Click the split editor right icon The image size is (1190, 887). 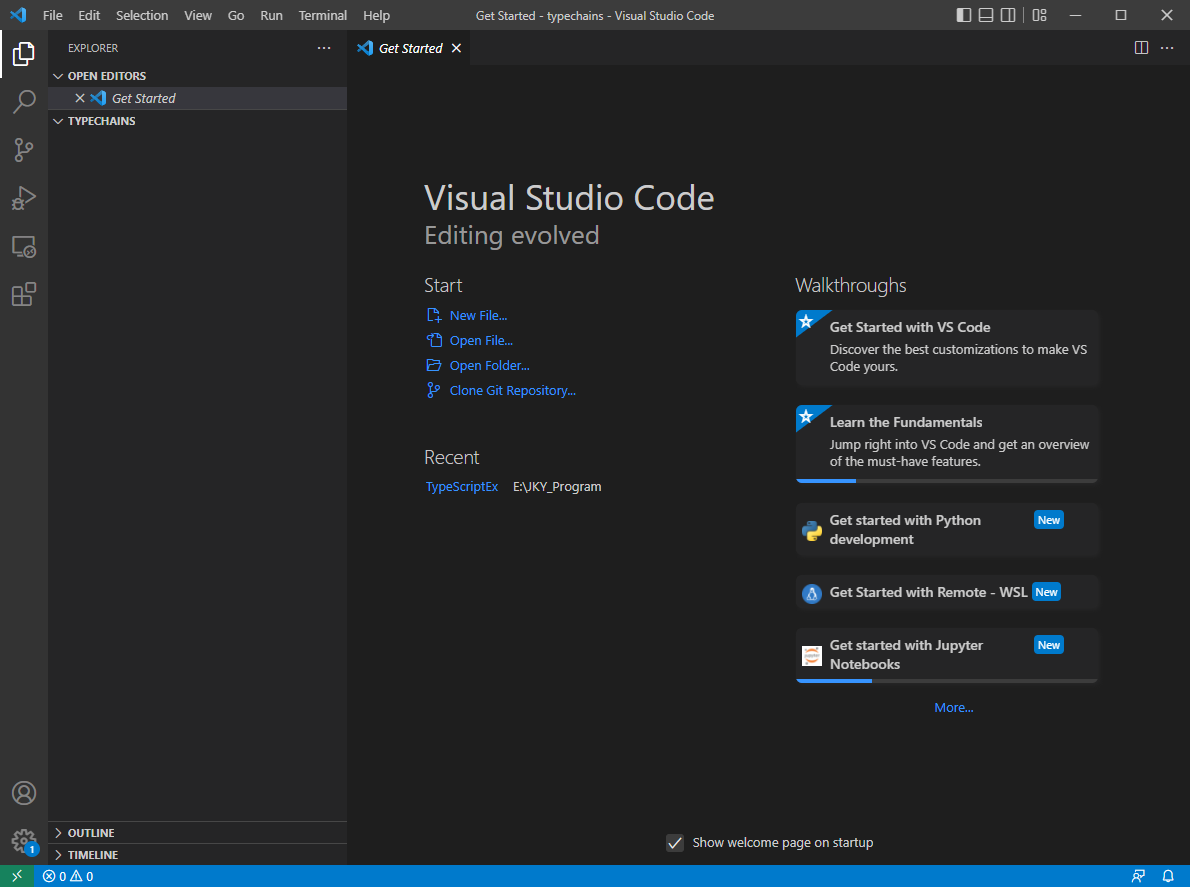click(x=1141, y=48)
